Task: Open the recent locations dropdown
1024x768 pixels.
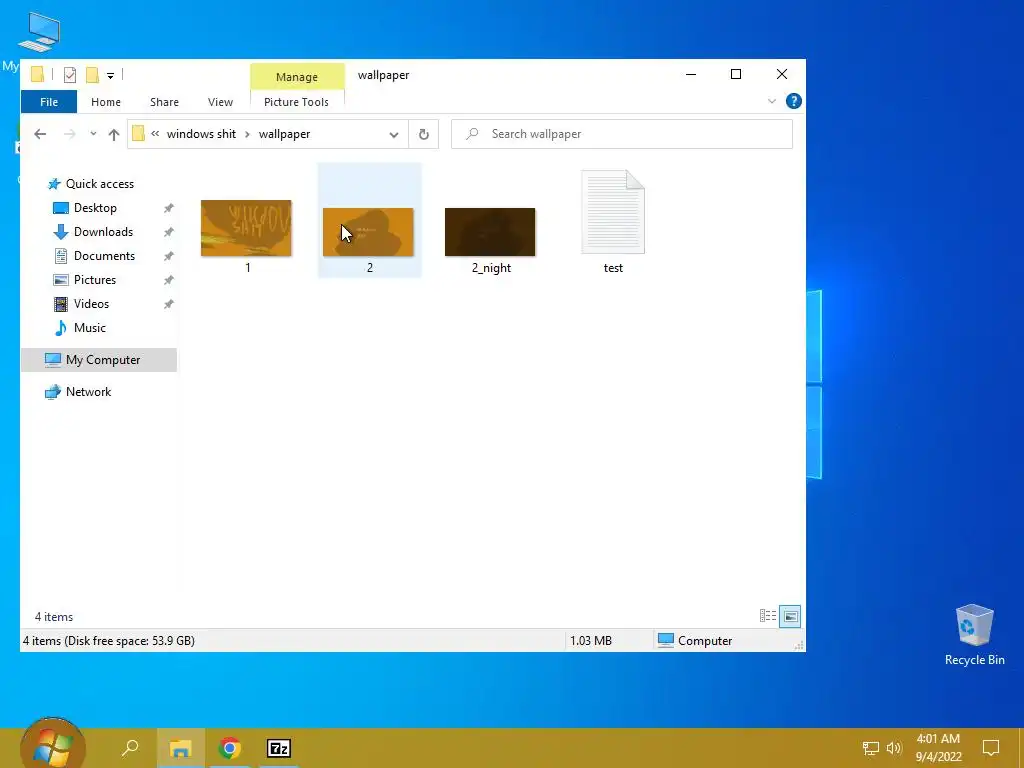Action: click(93, 134)
